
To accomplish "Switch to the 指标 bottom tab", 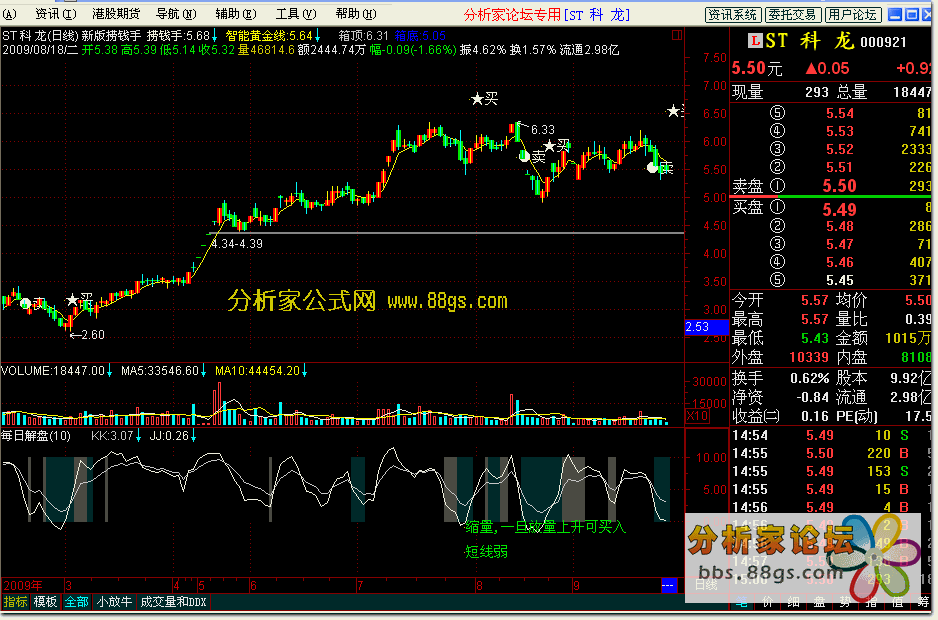I will [x=16, y=602].
